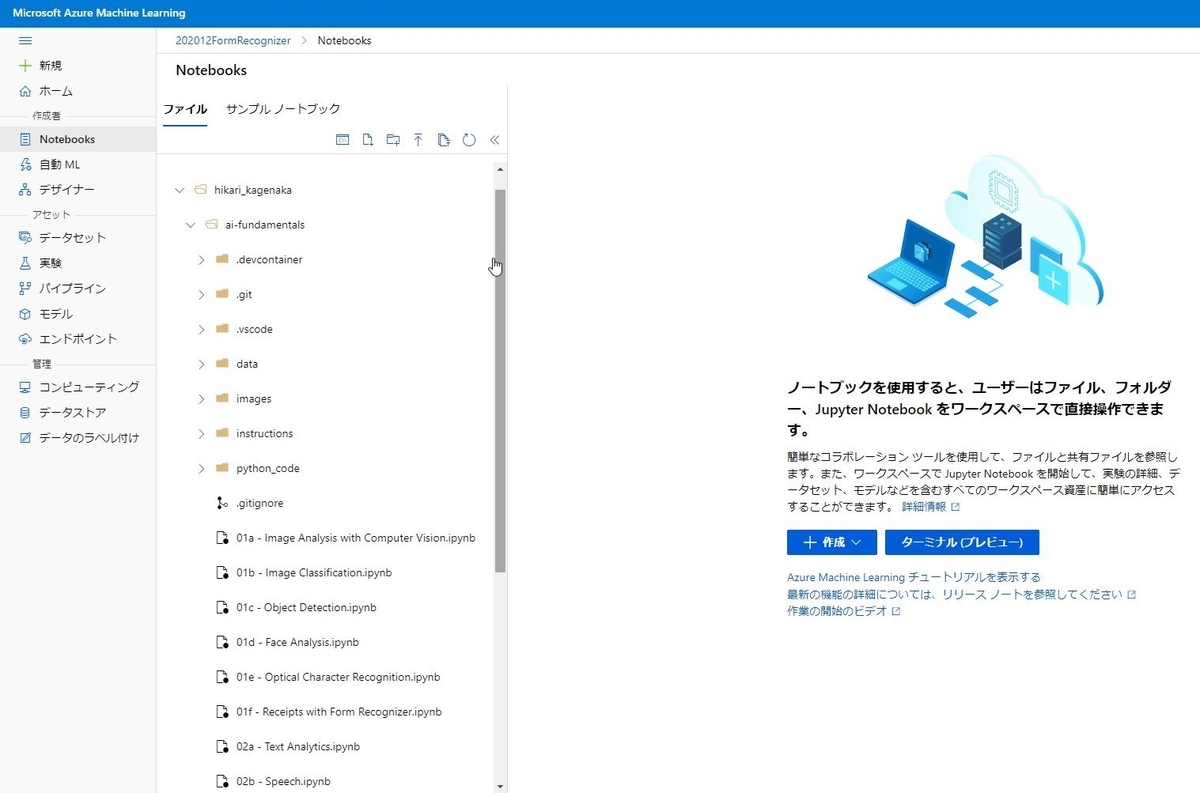Open the リリース ノート link

click(961, 594)
